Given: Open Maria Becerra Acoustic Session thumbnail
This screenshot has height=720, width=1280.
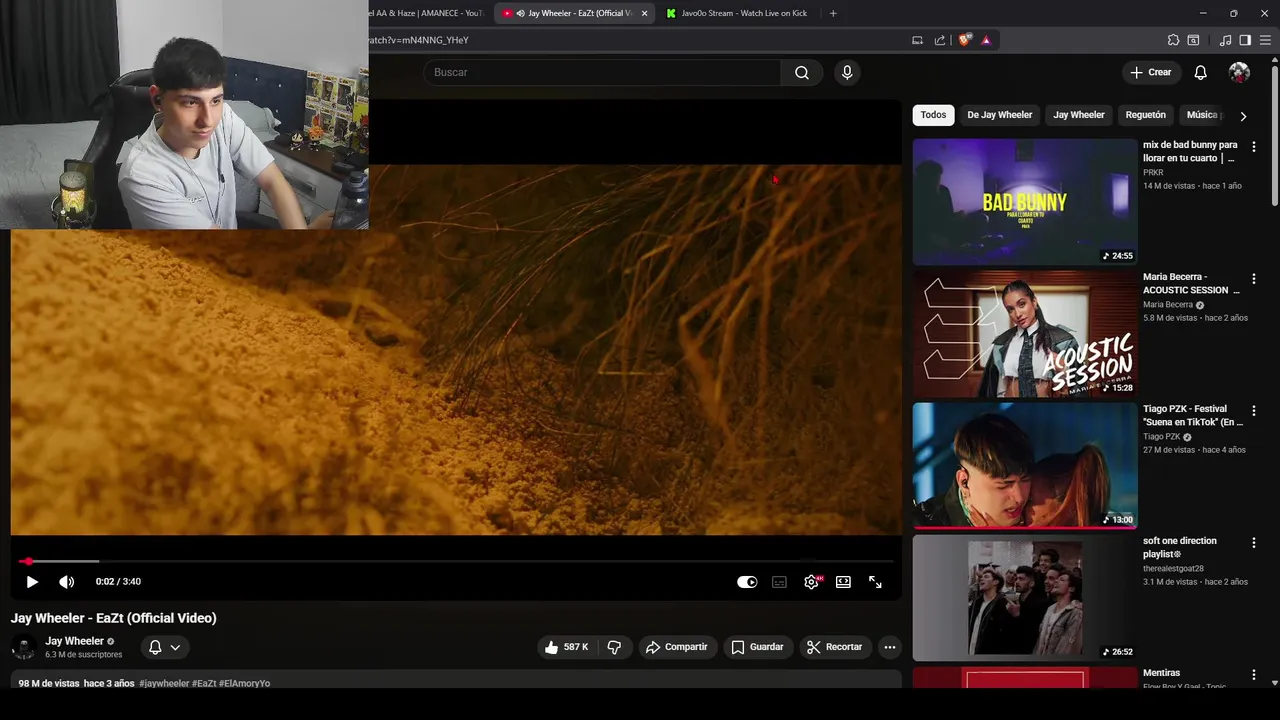Looking at the screenshot, I should (1025, 334).
